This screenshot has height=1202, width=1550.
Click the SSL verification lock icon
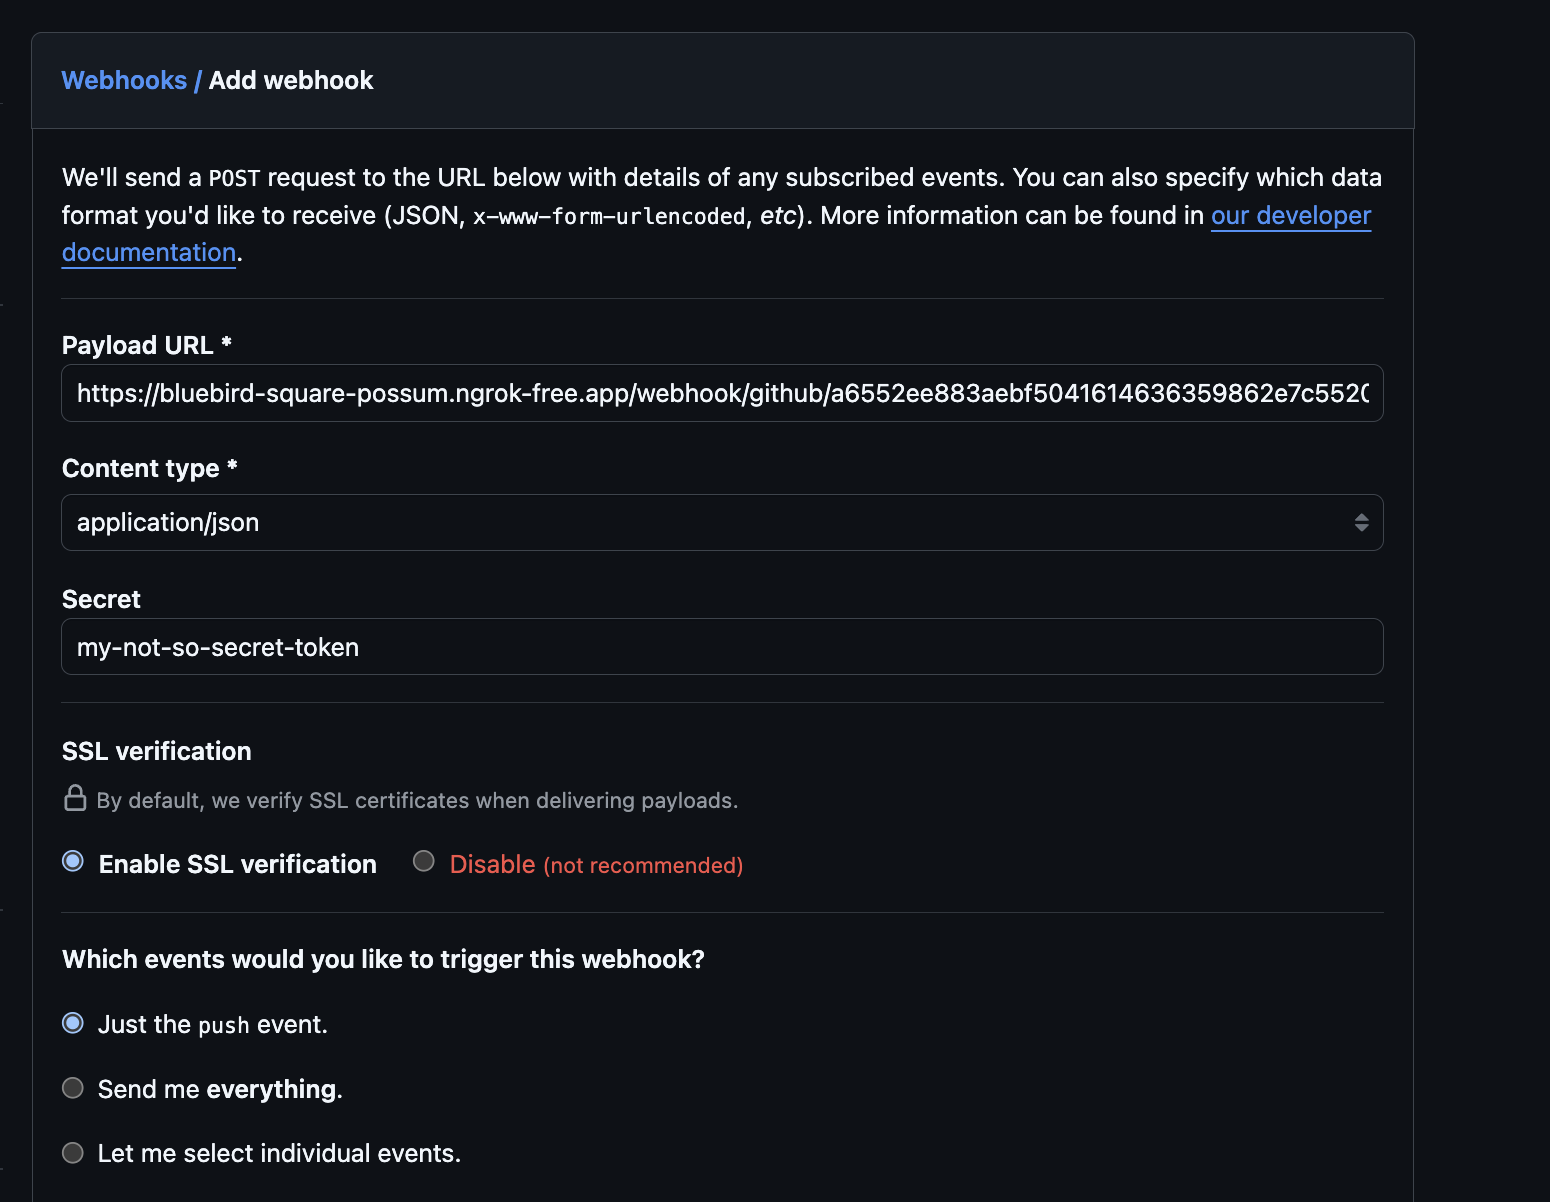pos(73,799)
